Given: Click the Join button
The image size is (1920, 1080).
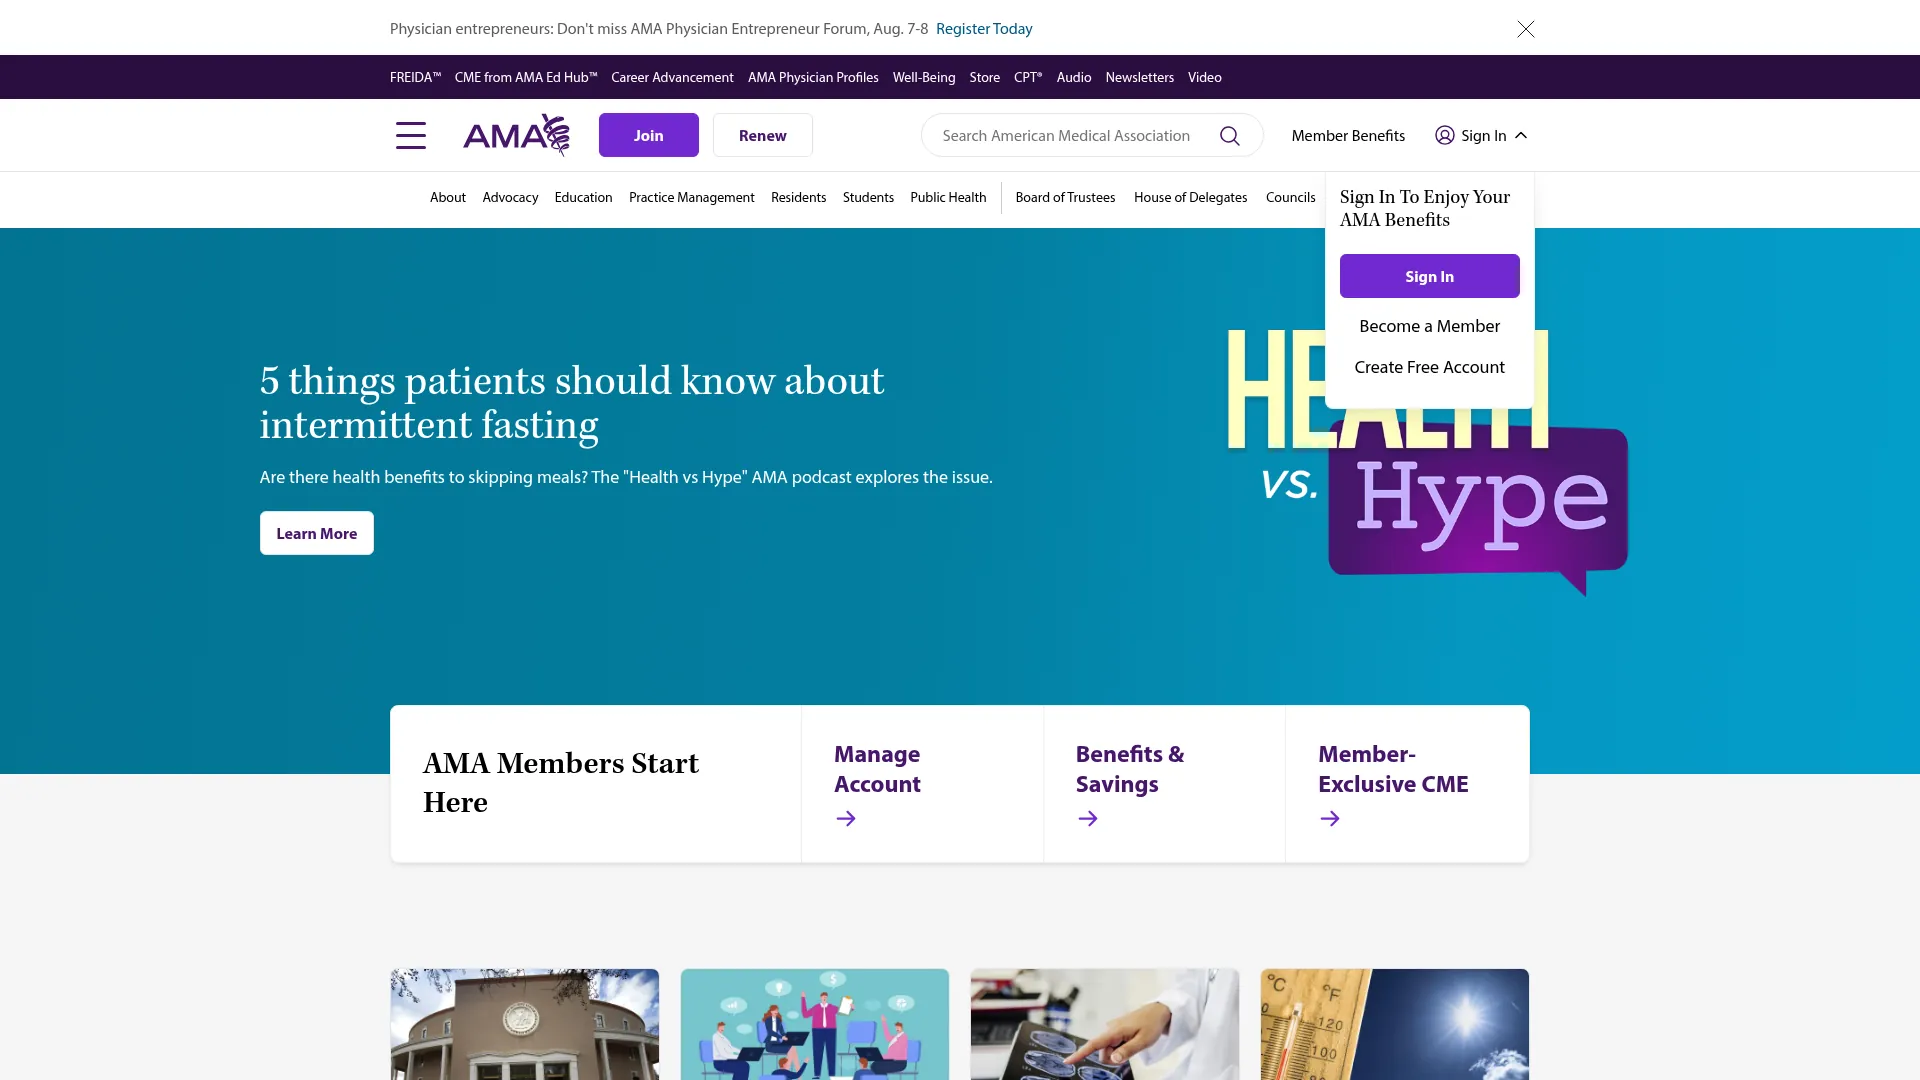Looking at the screenshot, I should [649, 135].
